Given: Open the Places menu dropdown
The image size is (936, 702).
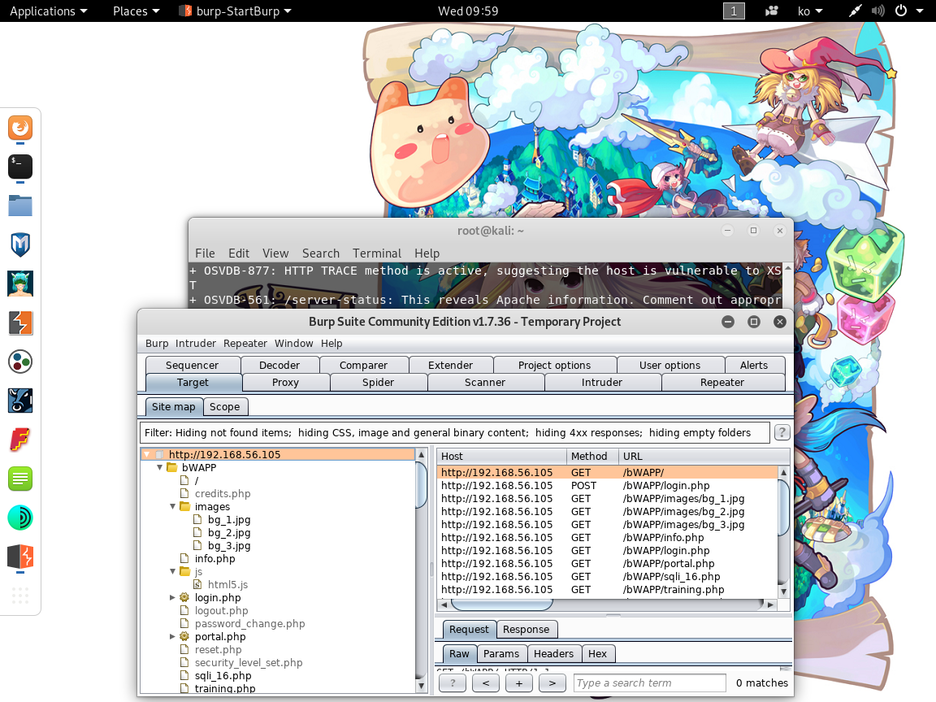Looking at the screenshot, I should point(136,11).
